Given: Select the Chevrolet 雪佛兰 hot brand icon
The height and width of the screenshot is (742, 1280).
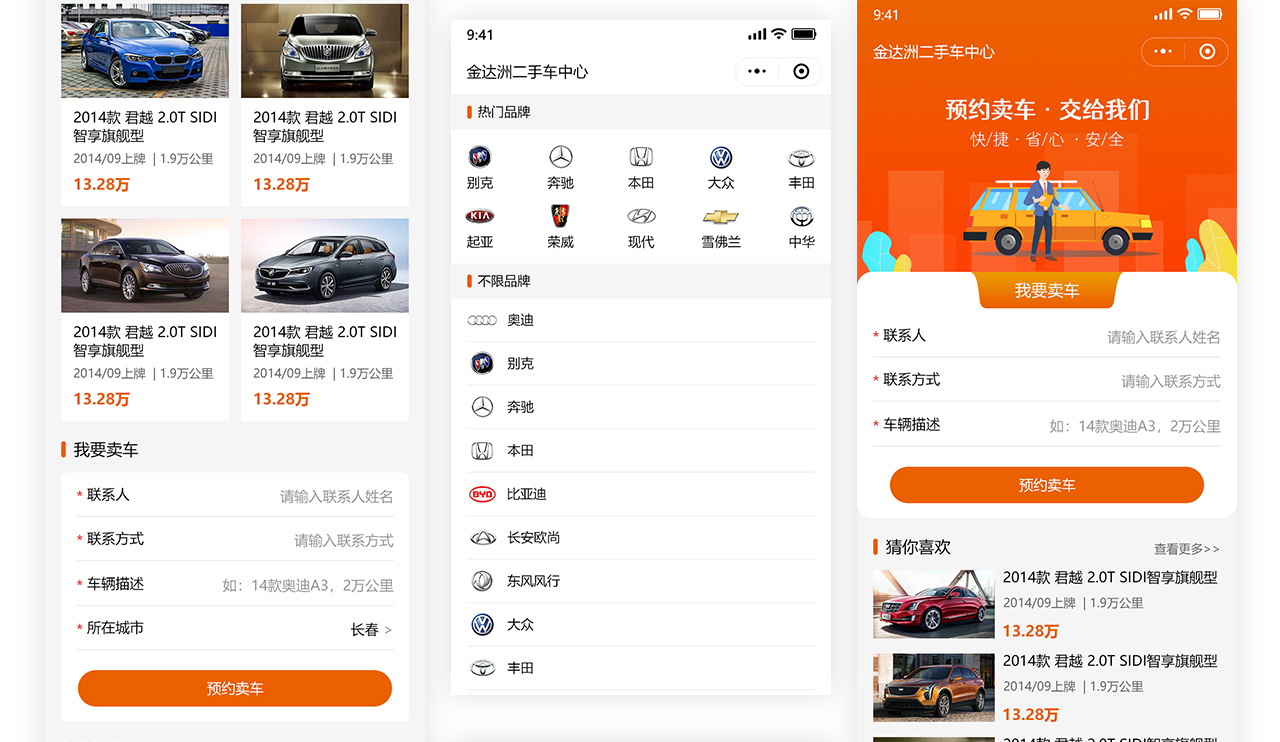Looking at the screenshot, I should [721, 216].
